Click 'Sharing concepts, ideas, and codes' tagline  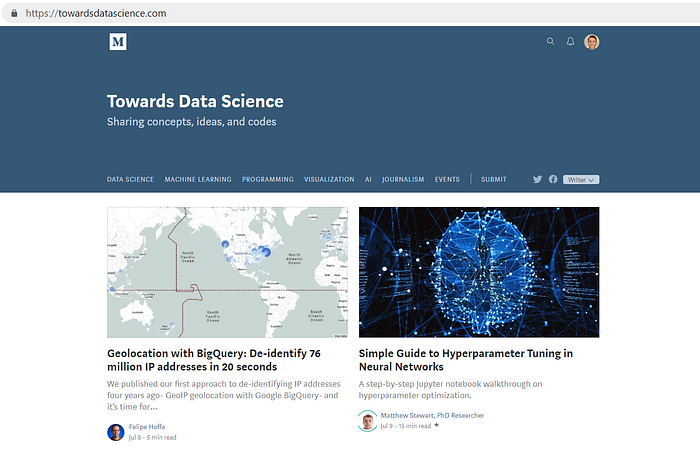pos(192,122)
